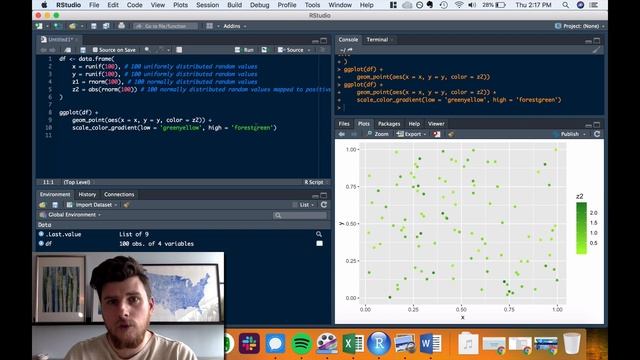Image resolution: width=640 pixels, height=360 pixels.
Task: Click the Run button
Action: 244,50
